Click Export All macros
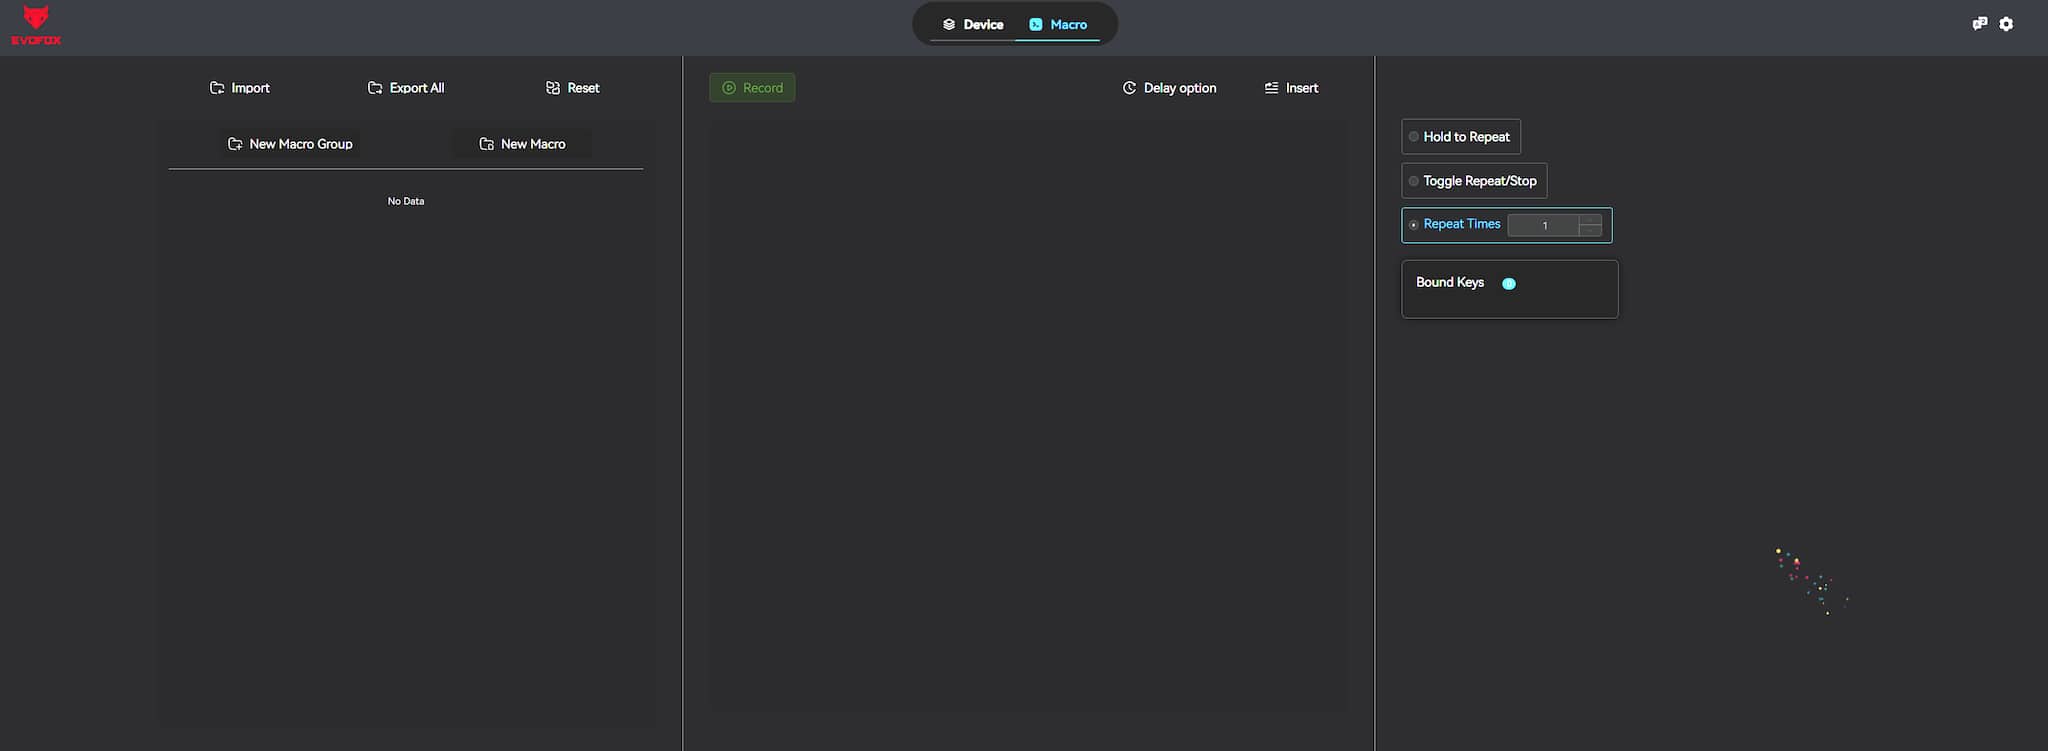Image resolution: width=2048 pixels, height=751 pixels. click(406, 88)
